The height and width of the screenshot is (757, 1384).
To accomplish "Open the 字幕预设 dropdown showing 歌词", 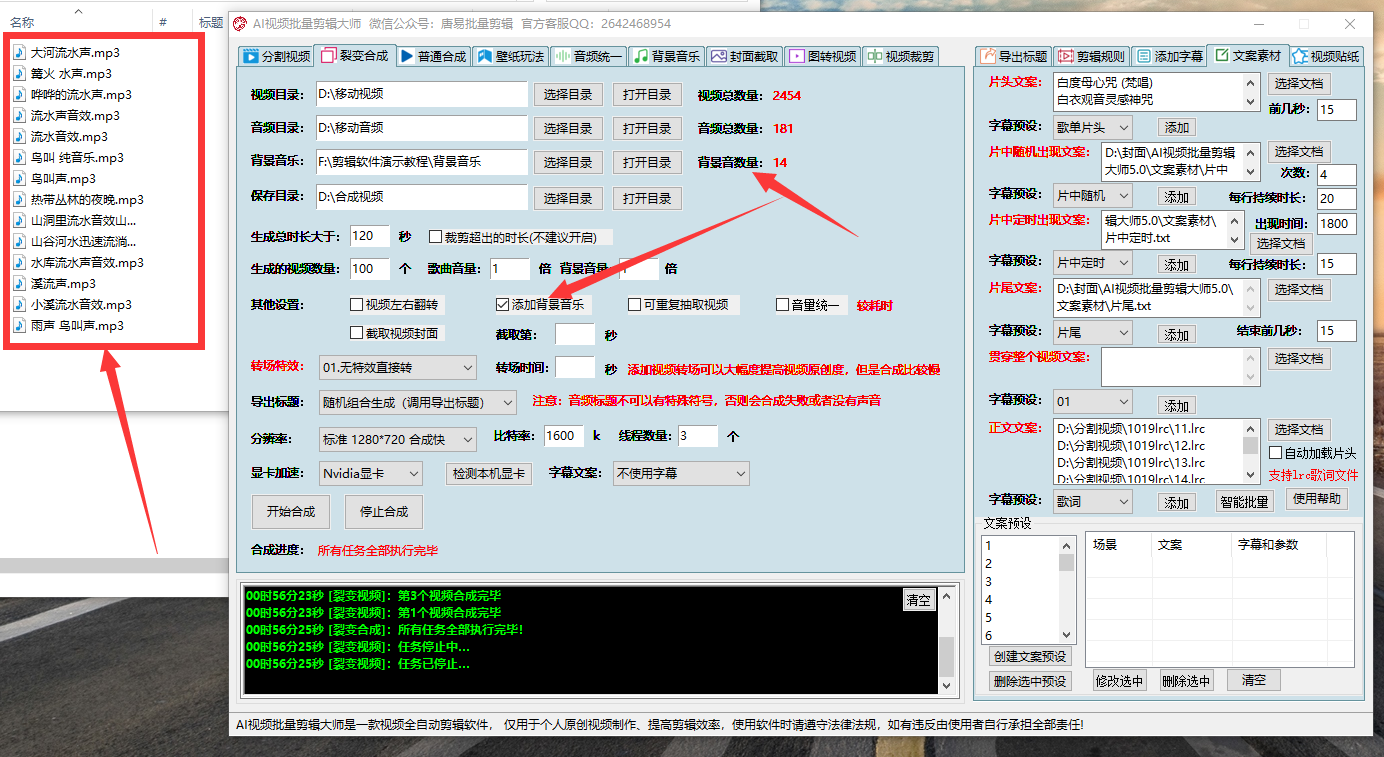I will [1093, 502].
